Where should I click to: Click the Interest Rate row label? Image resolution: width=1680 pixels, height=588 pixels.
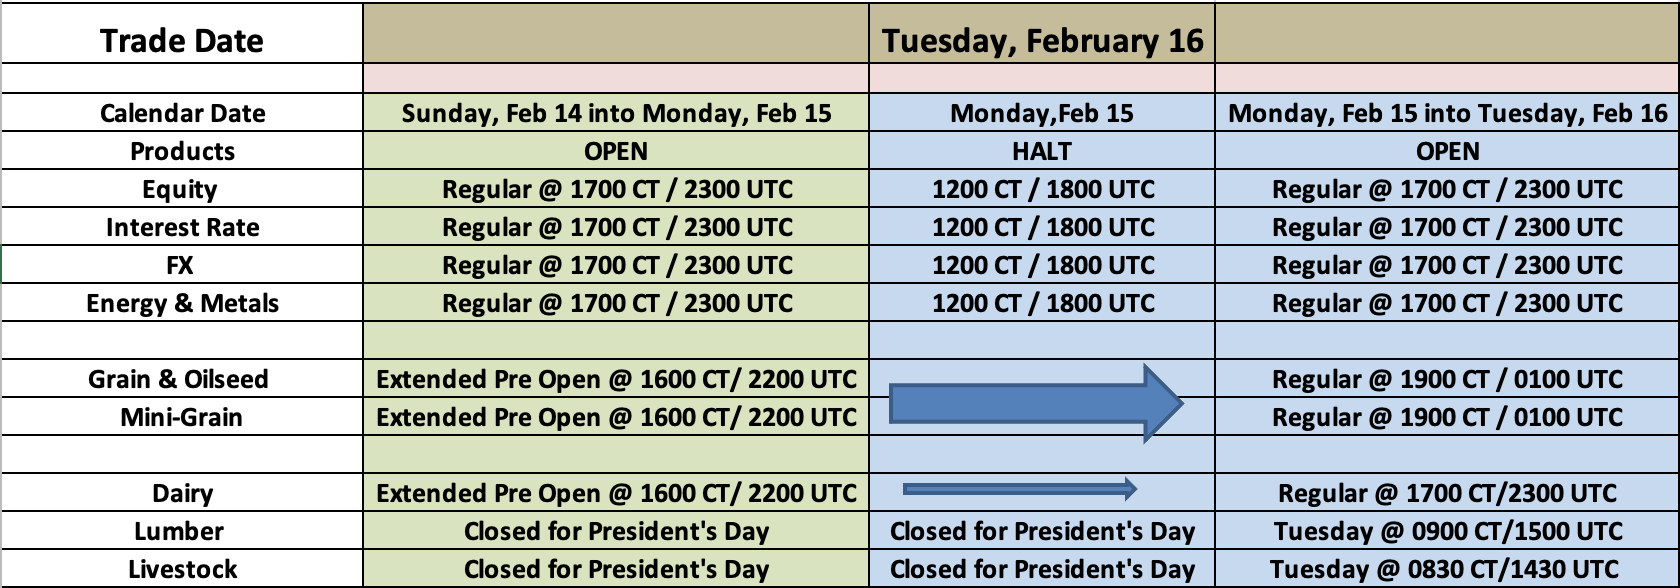click(182, 227)
